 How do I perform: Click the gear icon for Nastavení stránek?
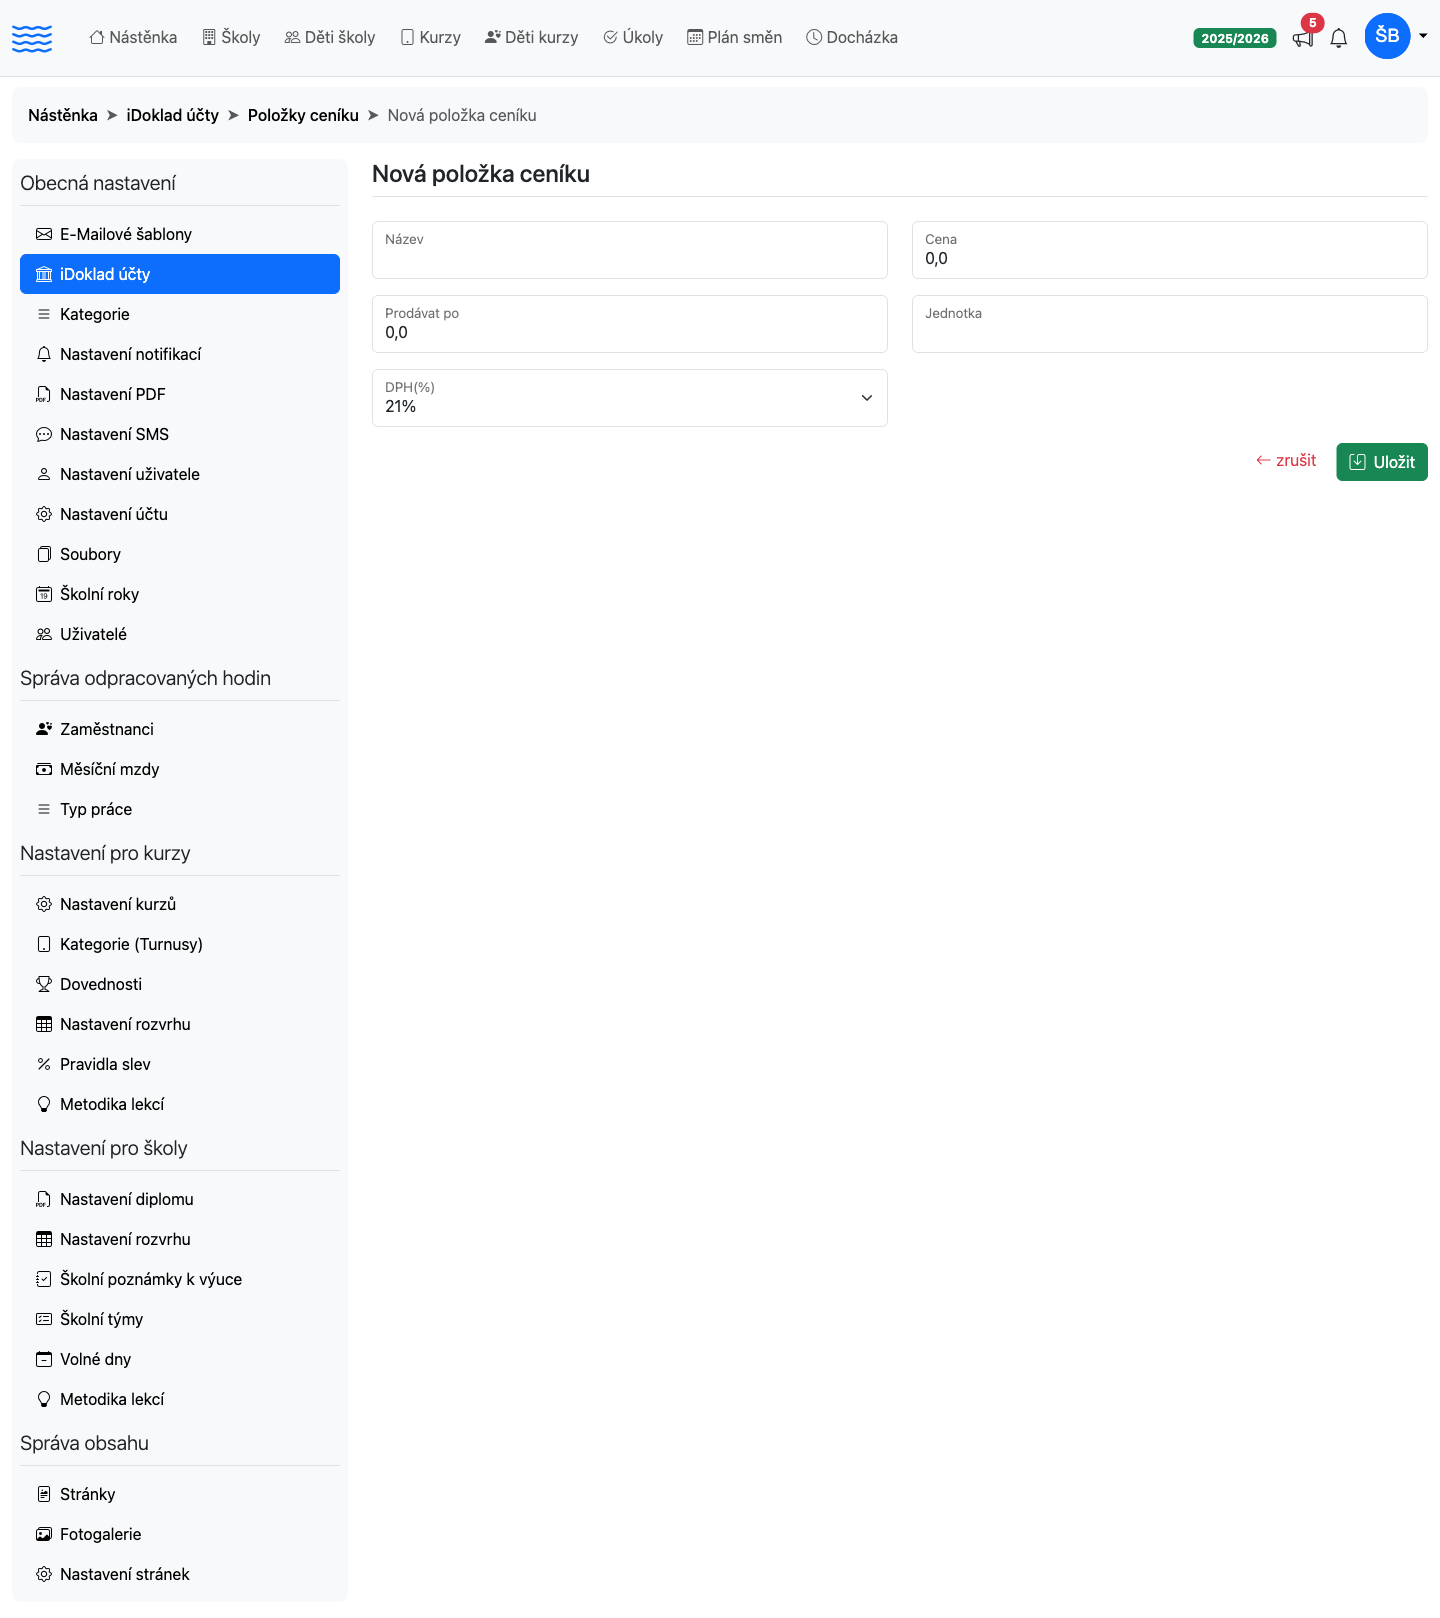point(44,1574)
